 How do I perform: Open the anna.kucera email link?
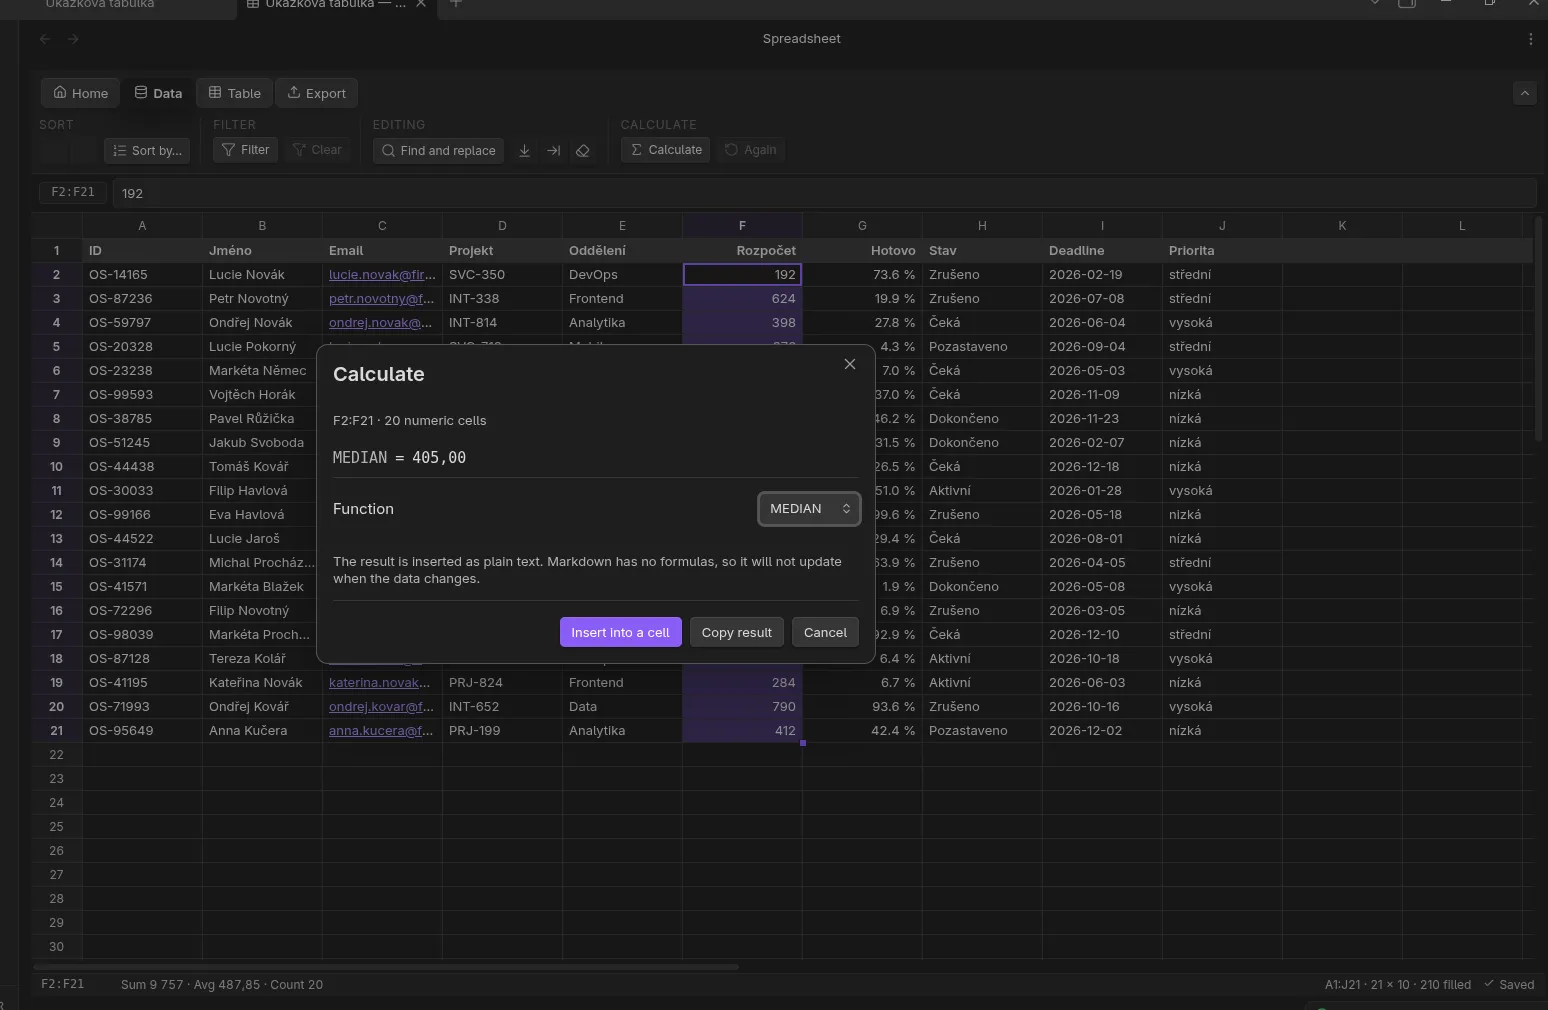(381, 731)
